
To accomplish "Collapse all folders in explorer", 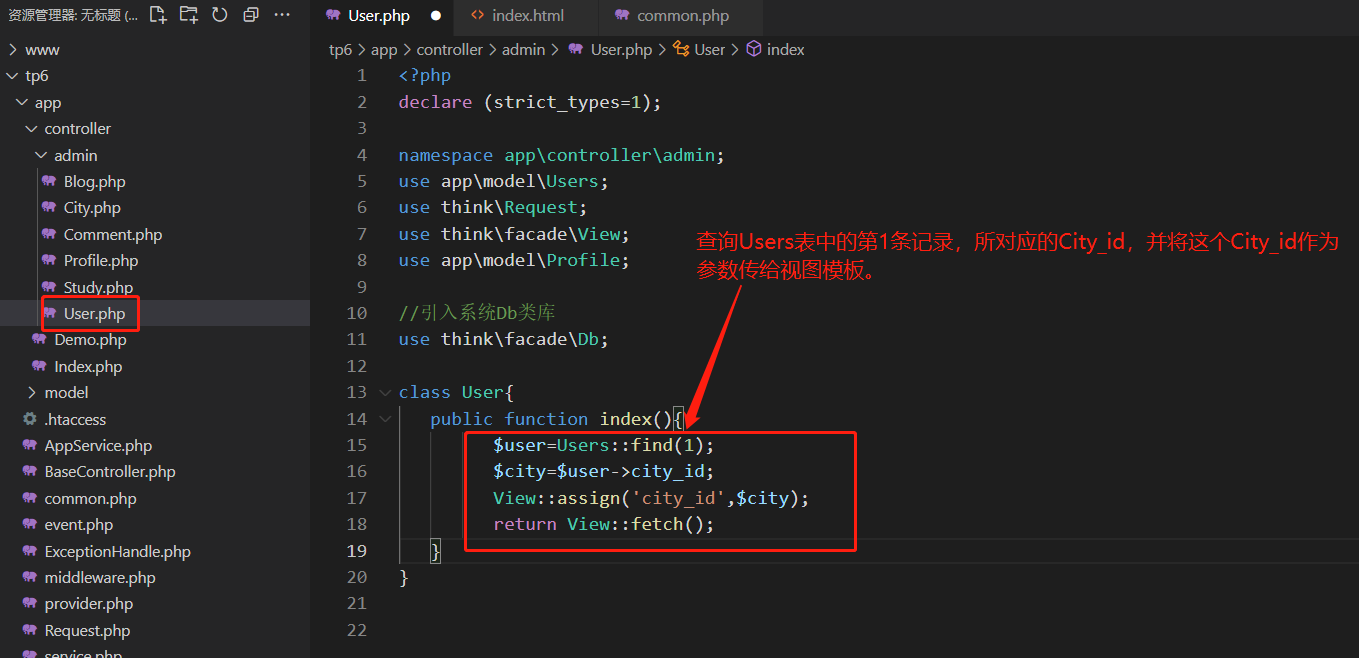I will pos(251,15).
